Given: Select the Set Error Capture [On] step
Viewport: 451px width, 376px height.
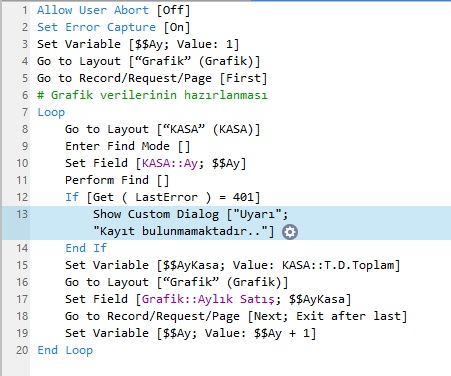Looking at the screenshot, I should tap(114, 27).
